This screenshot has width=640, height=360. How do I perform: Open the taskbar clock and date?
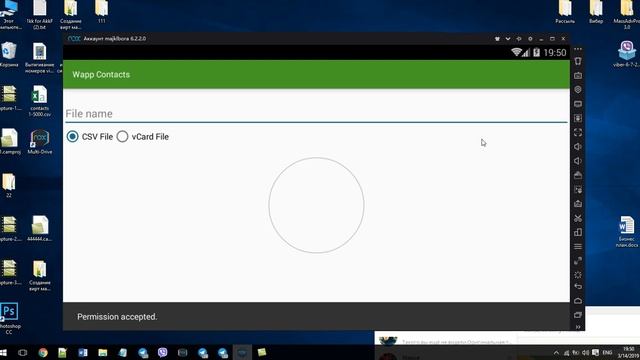click(x=629, y=353)
